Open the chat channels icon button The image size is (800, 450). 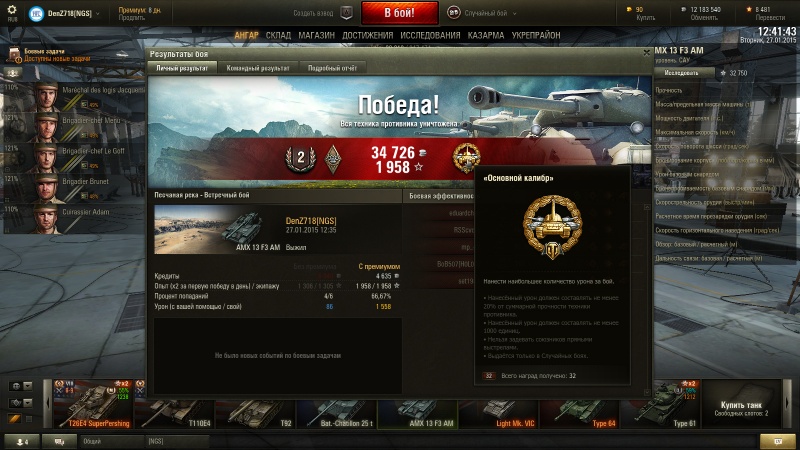(x=59, y=442)
